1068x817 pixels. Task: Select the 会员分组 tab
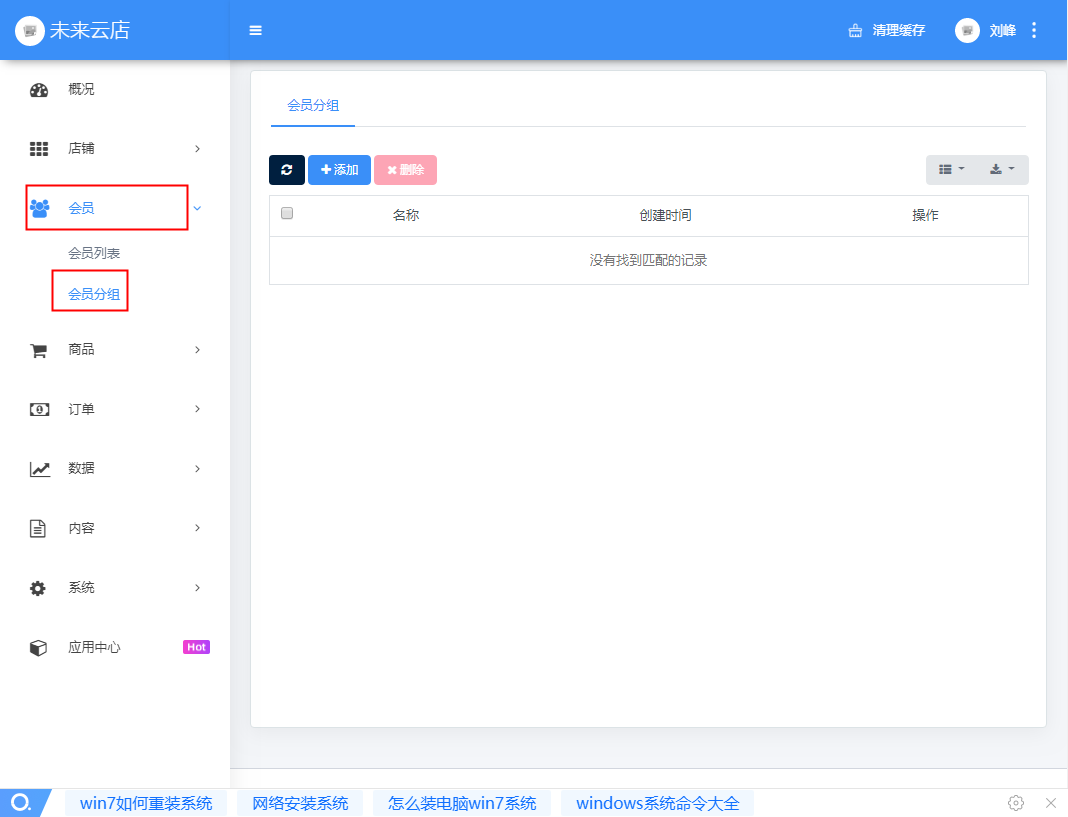[313, 105]
